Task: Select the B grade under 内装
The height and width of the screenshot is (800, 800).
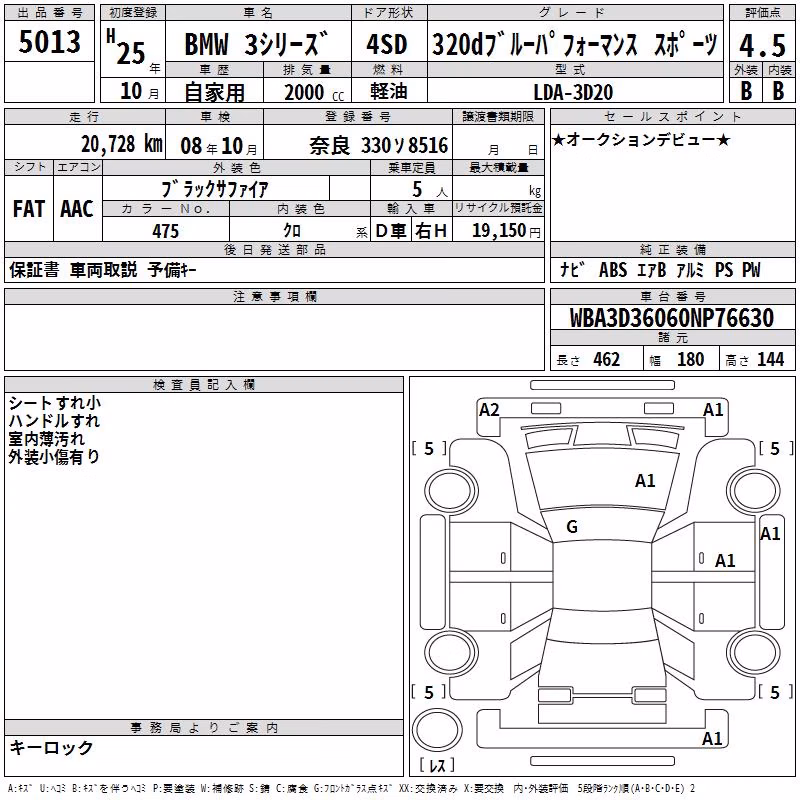Action: [778, 91]
